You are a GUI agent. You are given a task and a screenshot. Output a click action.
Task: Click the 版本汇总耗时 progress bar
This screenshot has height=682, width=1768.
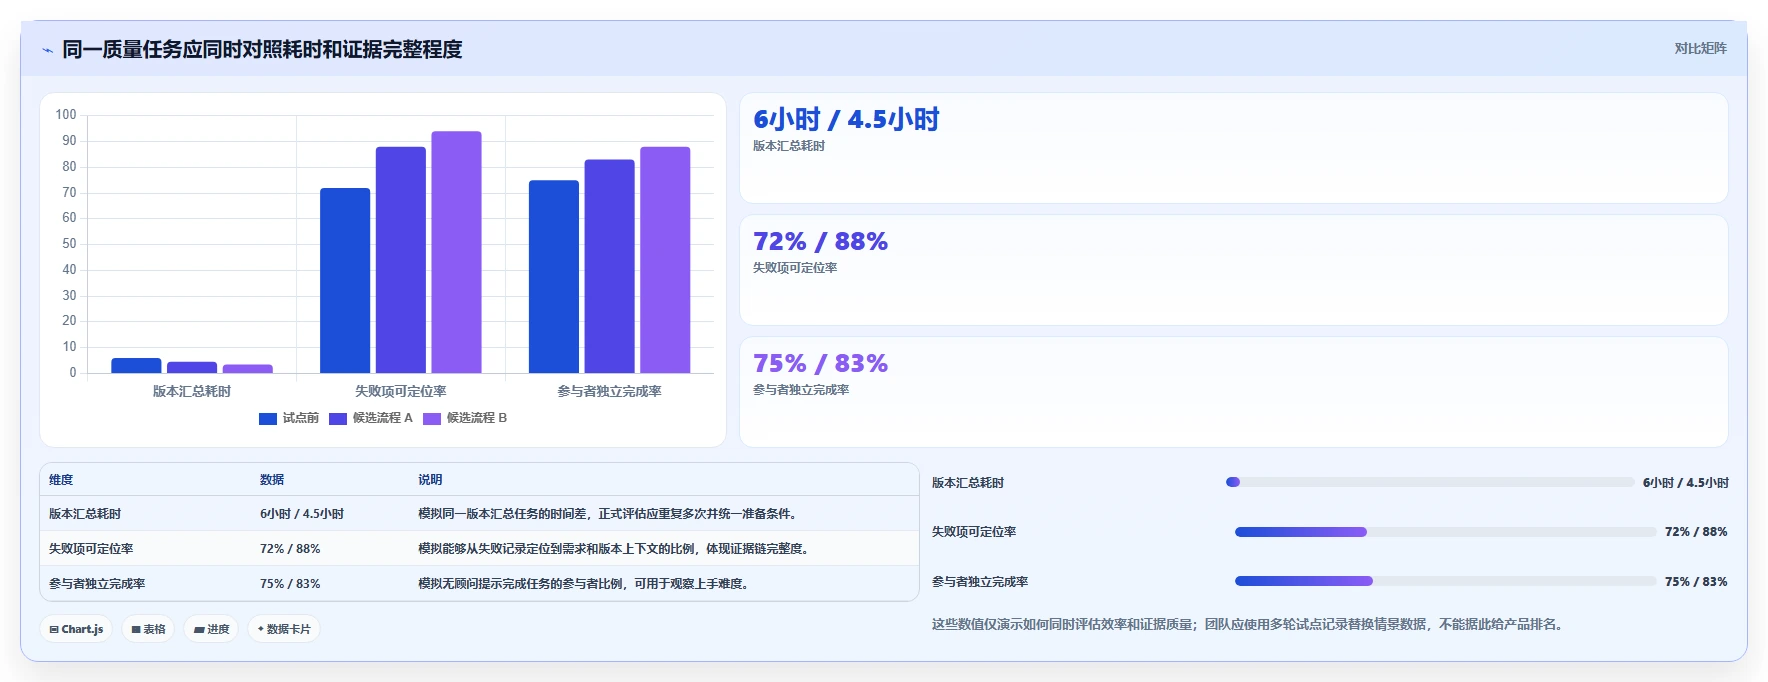click(x=1430, y=482)
